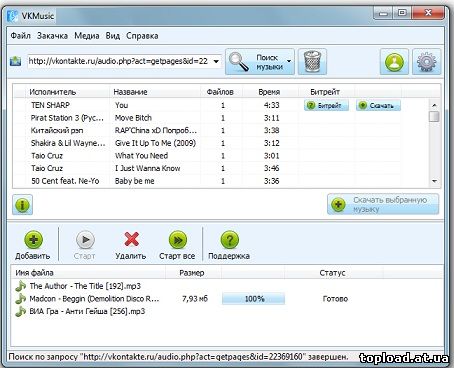Open the Закачка menu

[52, 36]
